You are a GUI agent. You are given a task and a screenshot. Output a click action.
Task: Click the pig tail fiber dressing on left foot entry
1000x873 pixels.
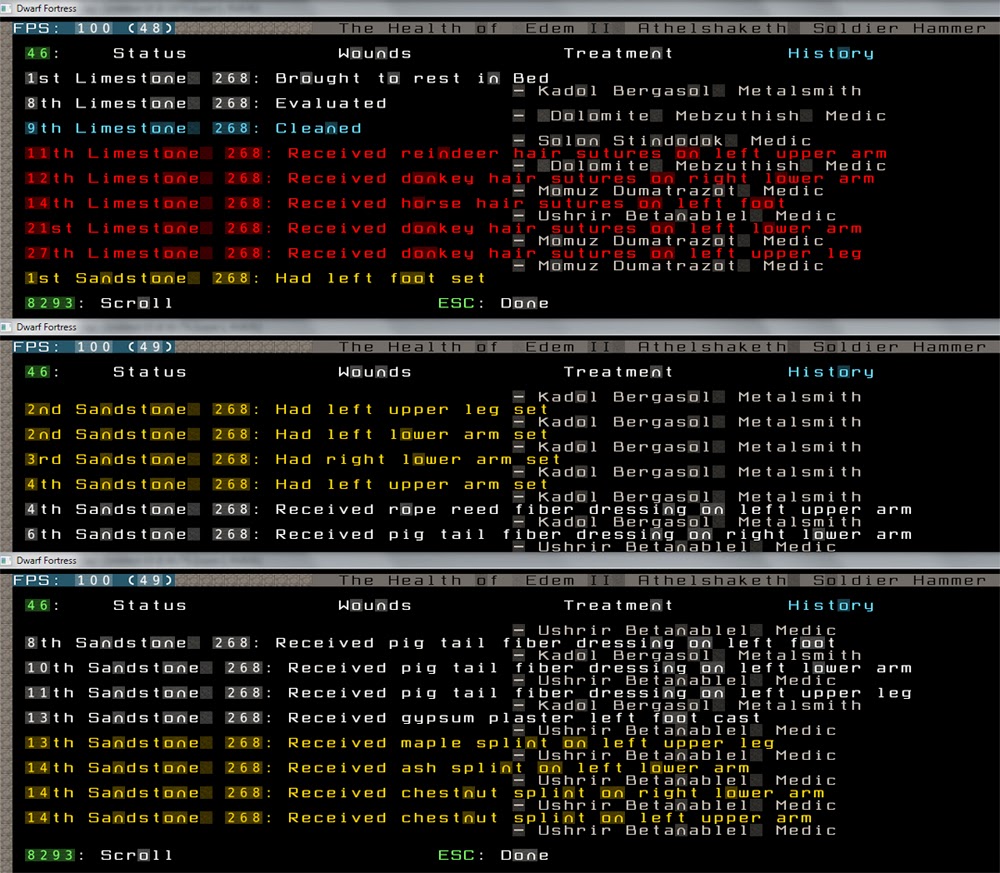pyautogui.click(x=430, y=643)
